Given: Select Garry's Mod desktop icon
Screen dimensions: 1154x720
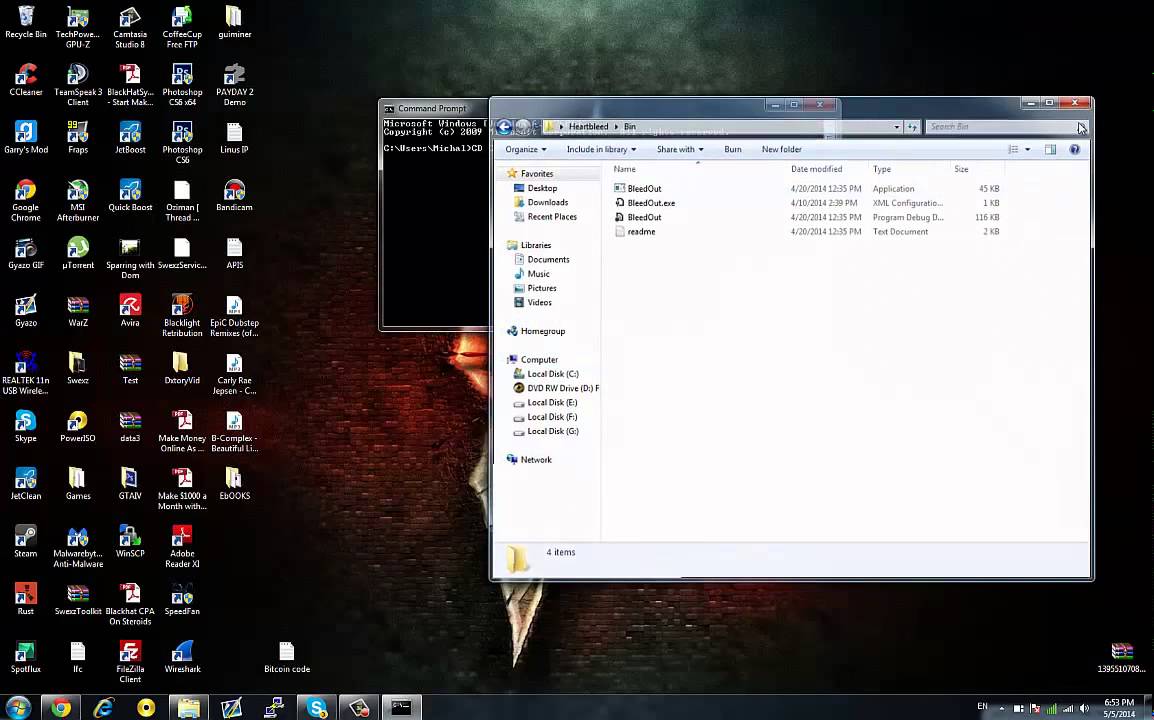Looking at the screenshot, I should (26, 138).
